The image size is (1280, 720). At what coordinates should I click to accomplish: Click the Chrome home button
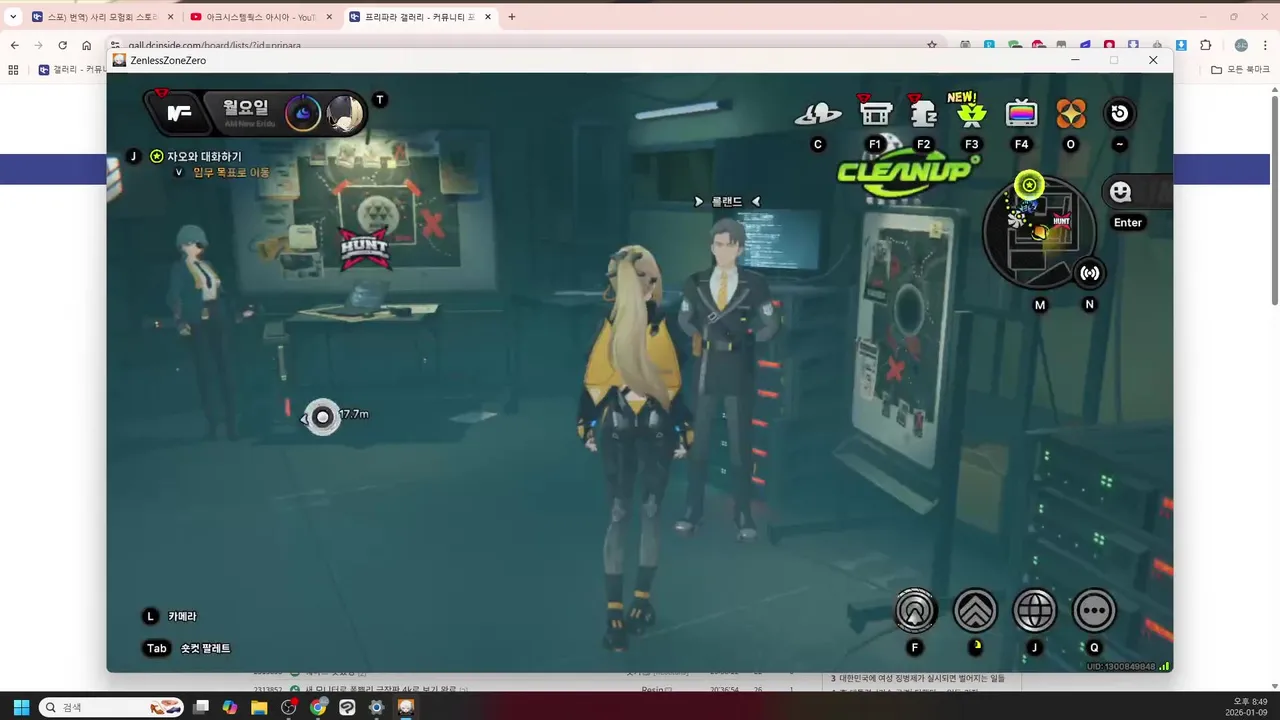click(86, 45)
